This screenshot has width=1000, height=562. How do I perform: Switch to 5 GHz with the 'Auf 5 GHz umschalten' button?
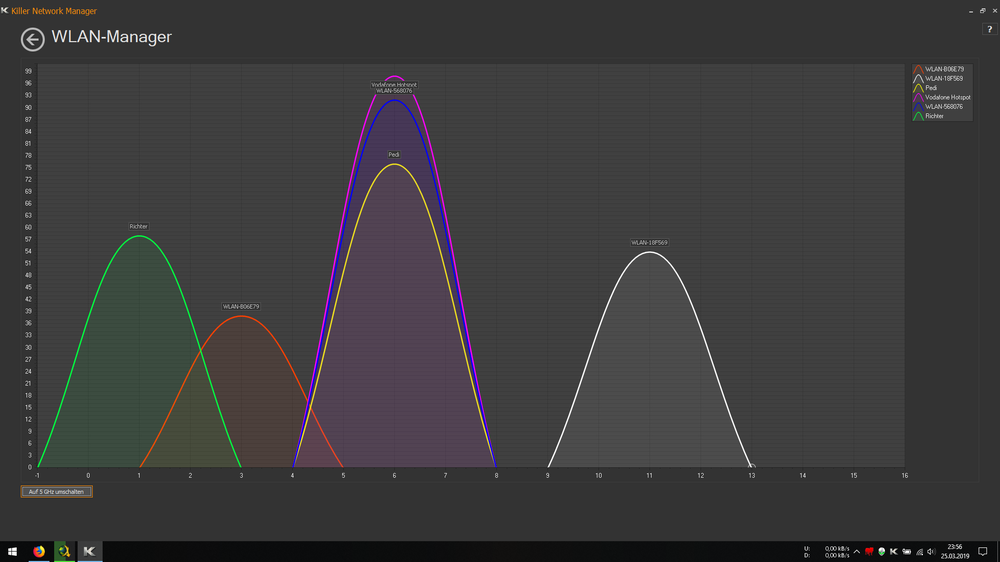(x=56, y=492)
